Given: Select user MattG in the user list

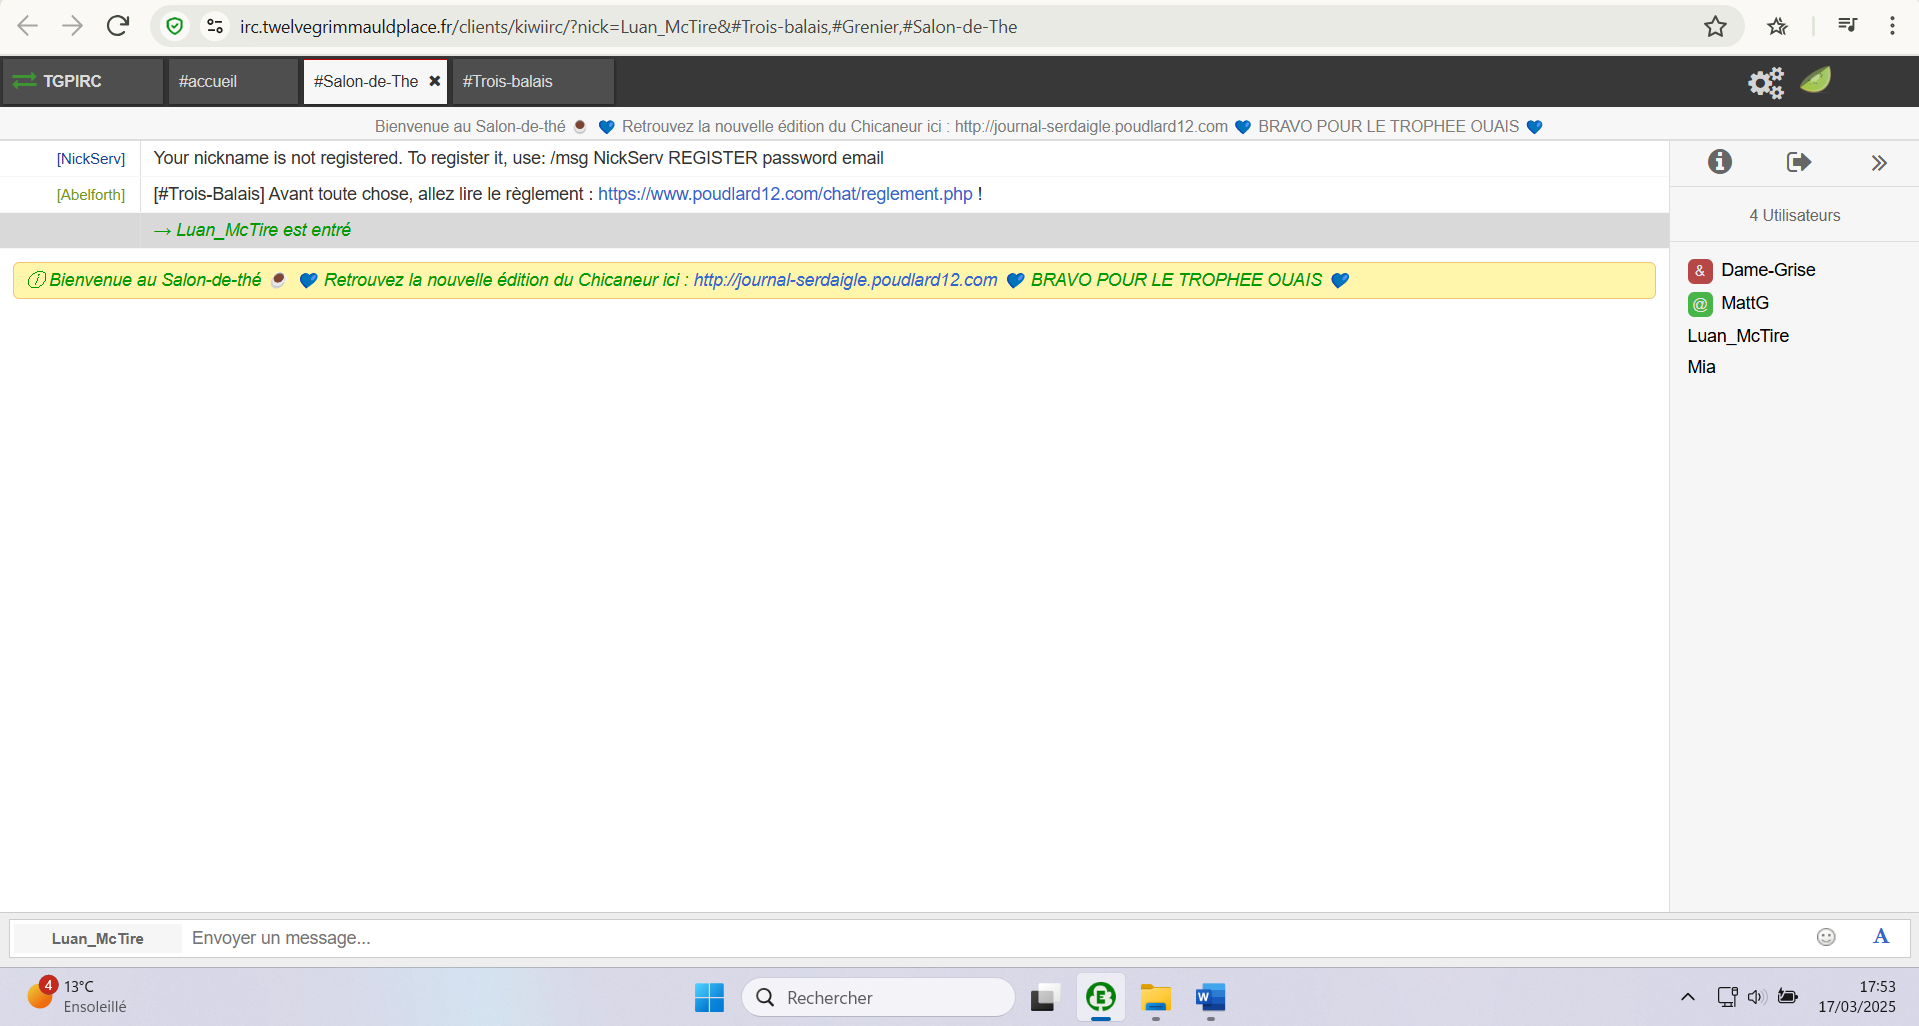Looking at the screenshot, I should click(1744, 303).
